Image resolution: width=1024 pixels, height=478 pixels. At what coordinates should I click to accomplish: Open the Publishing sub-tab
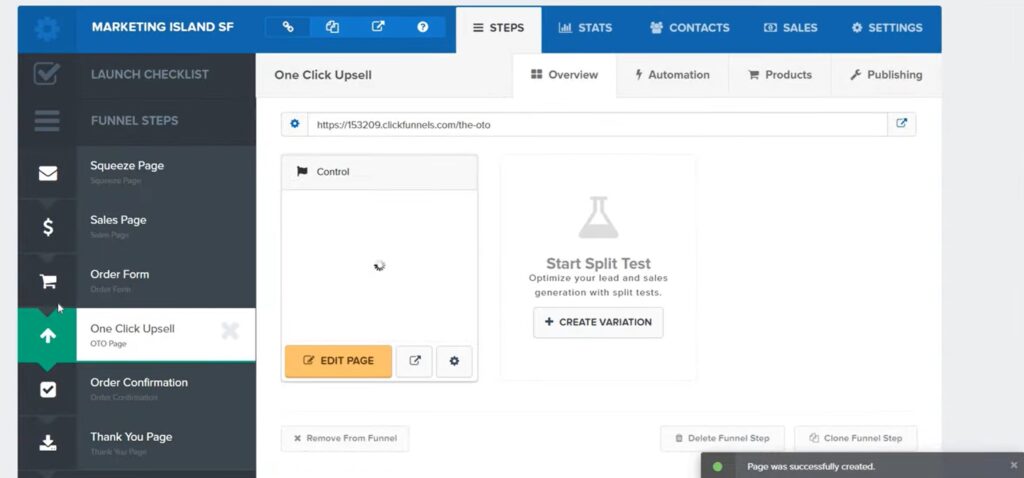(x=886, y=75)
